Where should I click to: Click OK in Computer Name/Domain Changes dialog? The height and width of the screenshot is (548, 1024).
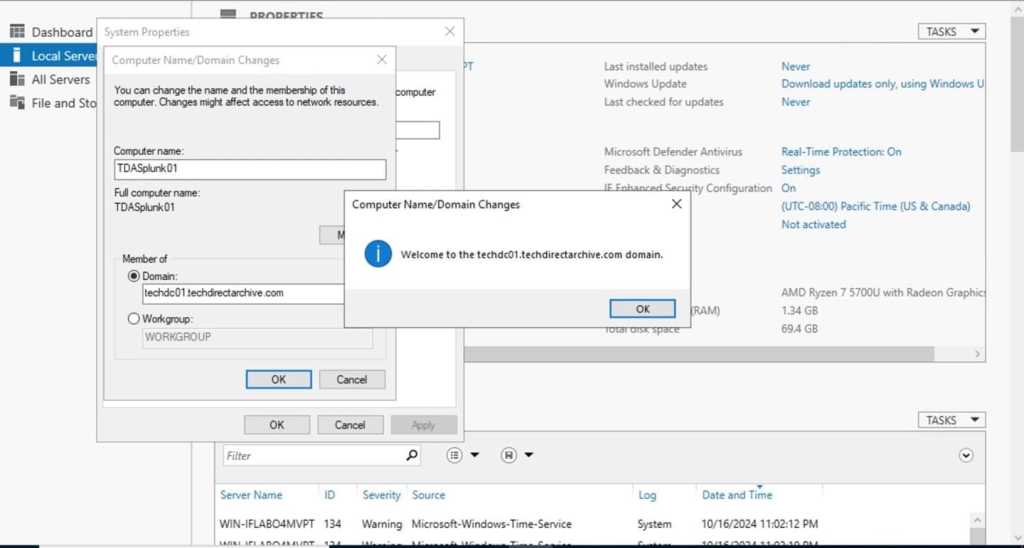pyautogui.click(x=278, y=379)
